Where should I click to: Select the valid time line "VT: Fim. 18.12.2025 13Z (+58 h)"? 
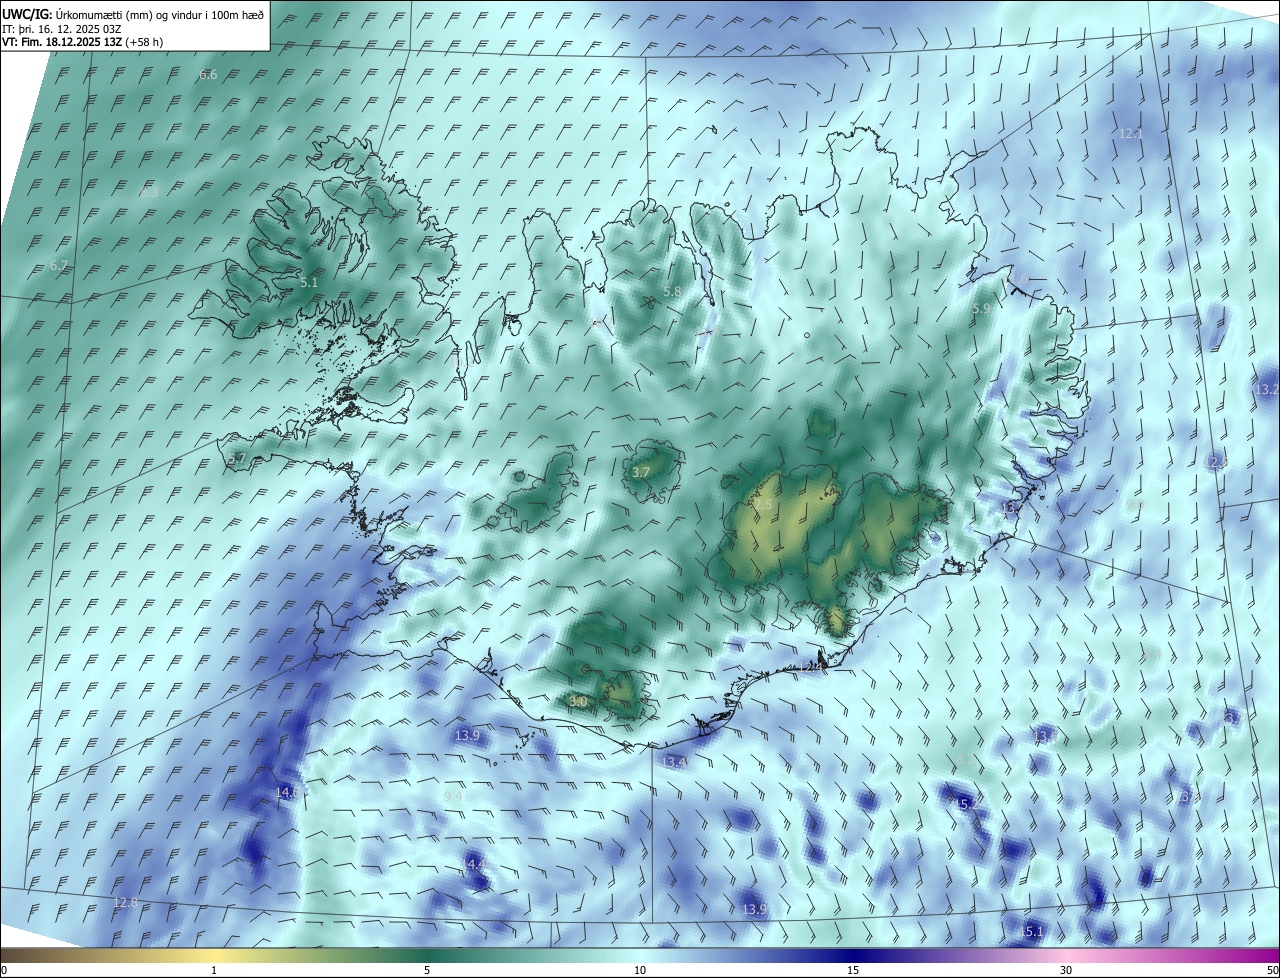(x=83, y=42)
